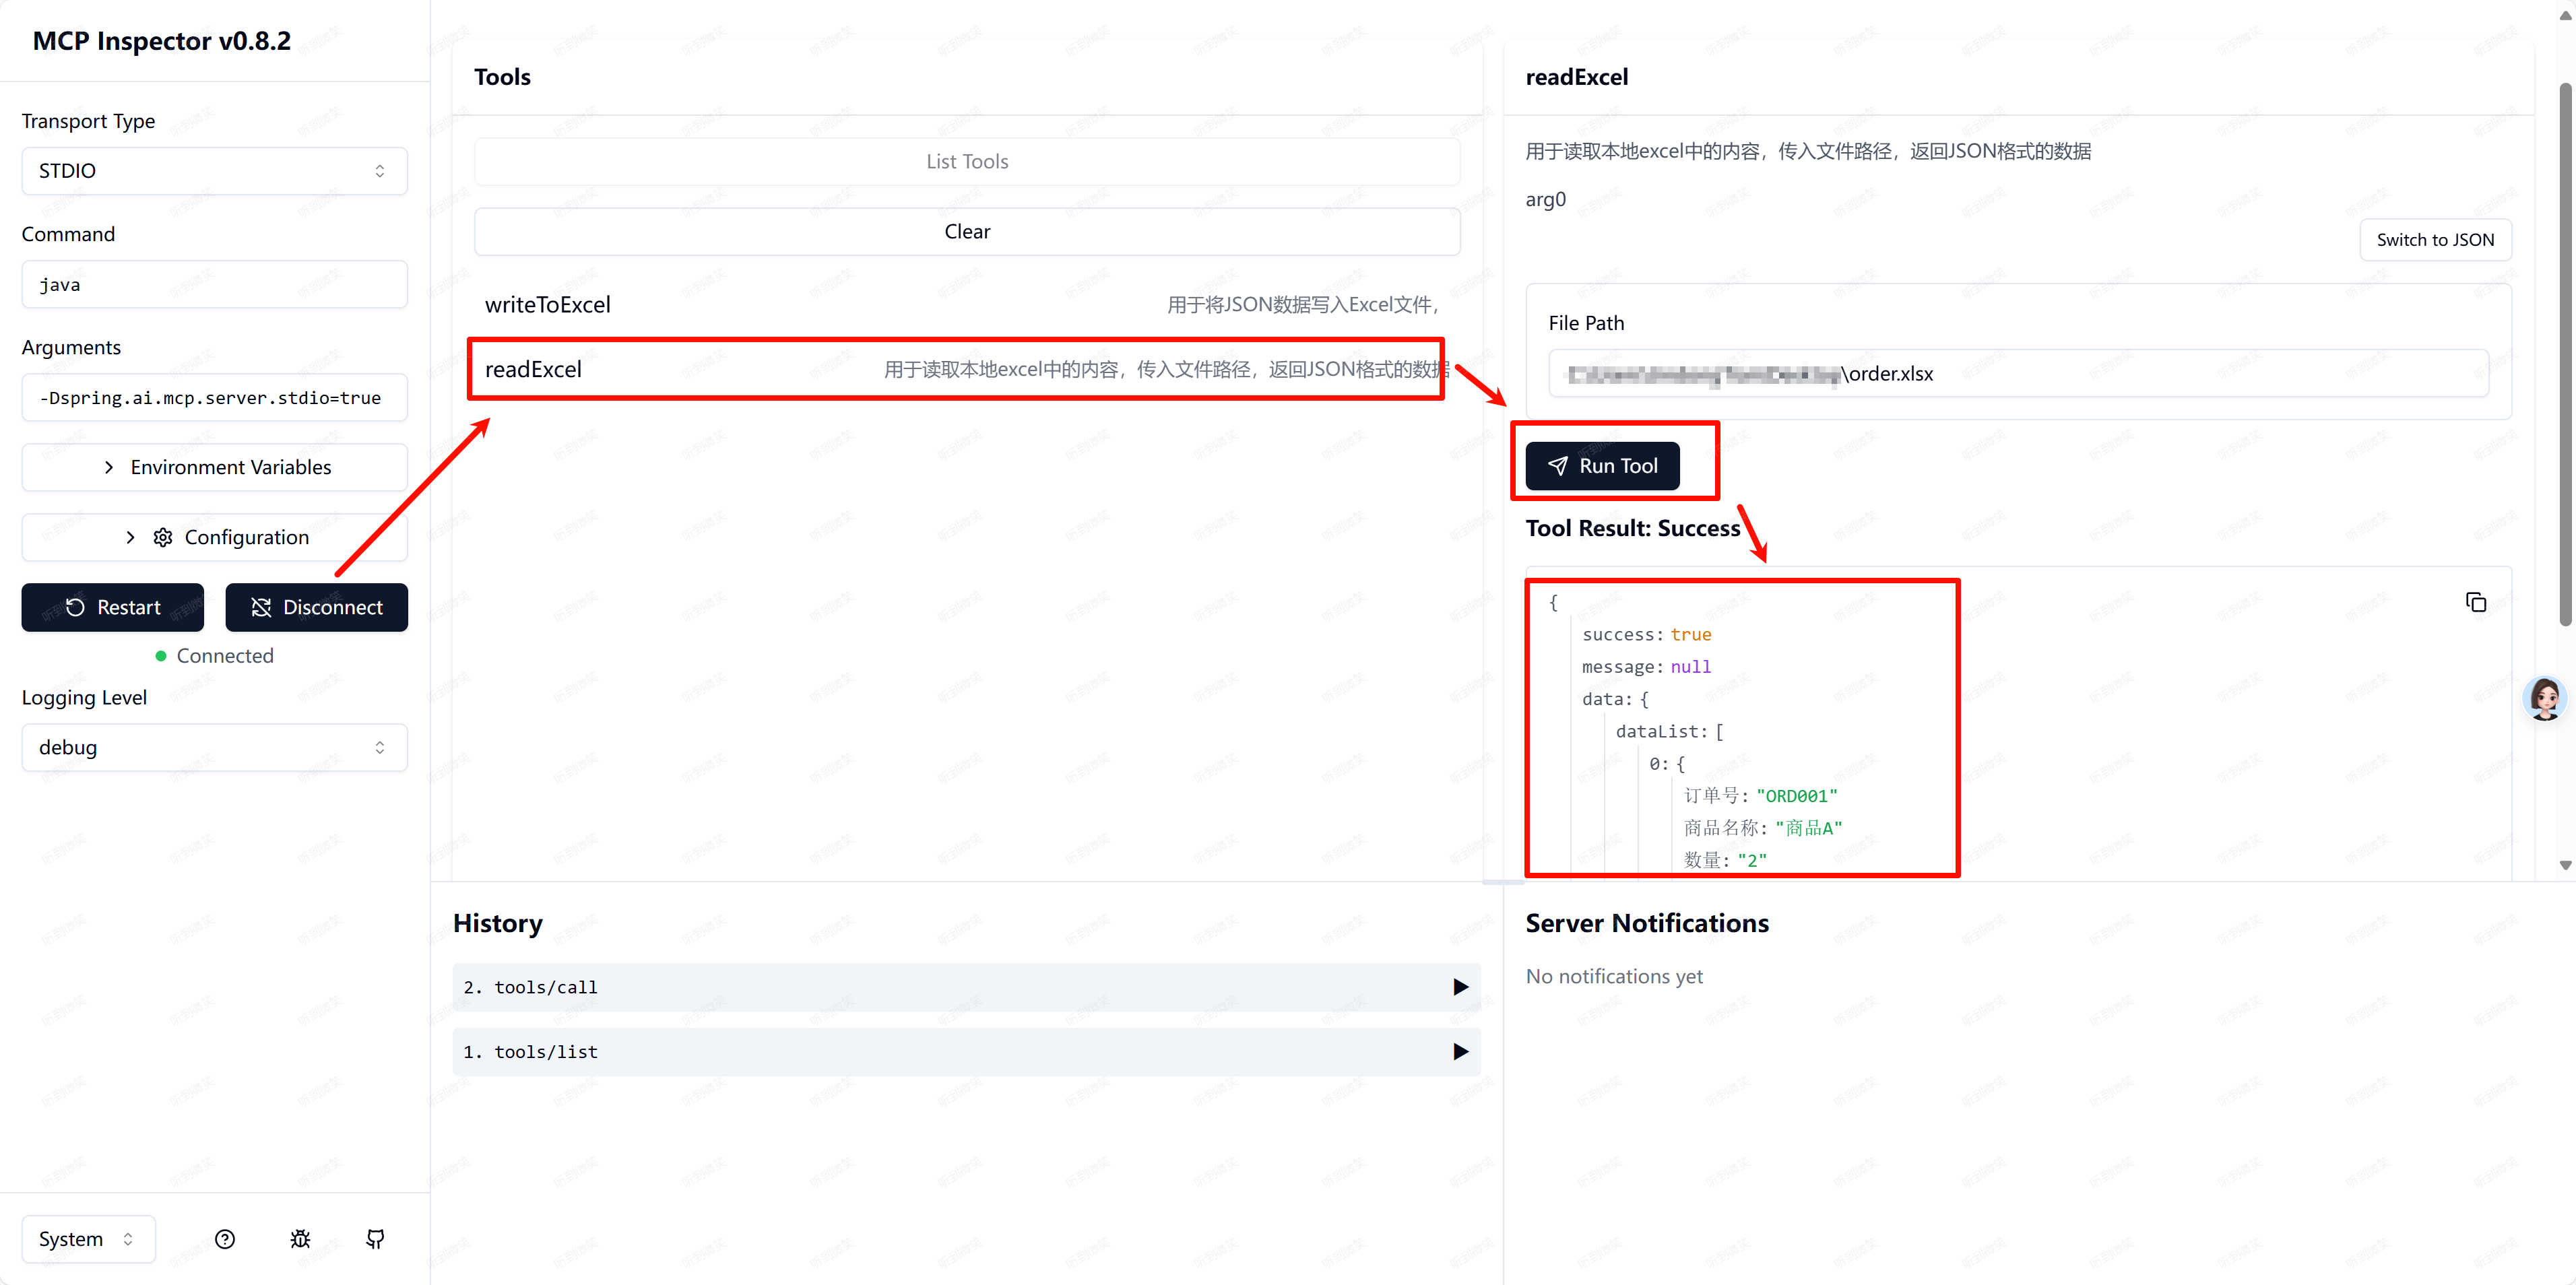The width and height of the screenshot is (2576, 1285).
Task: Click the File Path input field
Action: 2017,373
